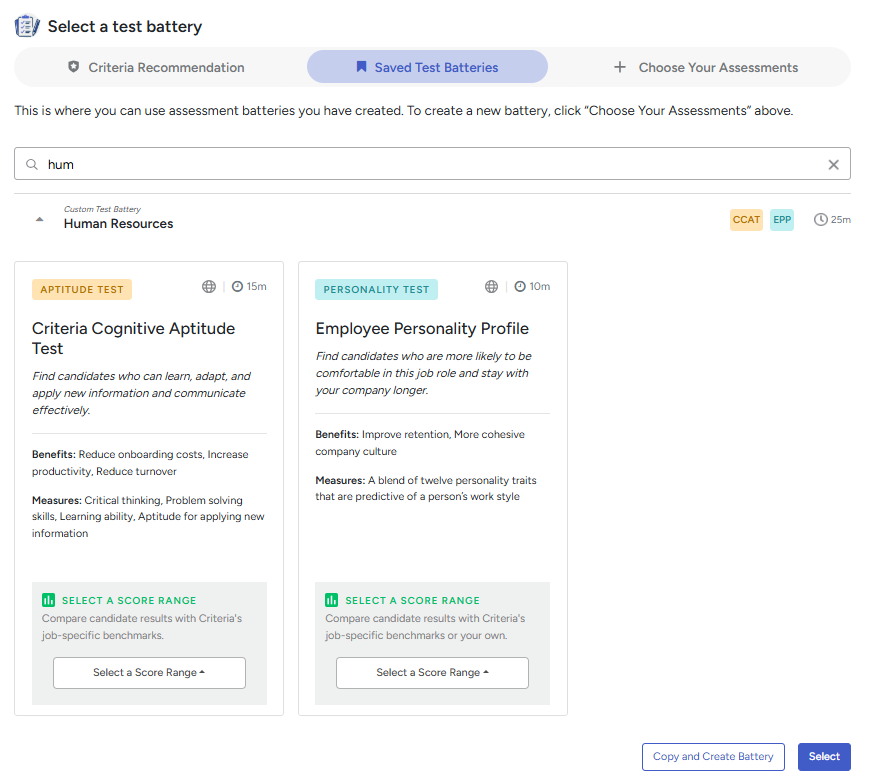
Task: Click the green chart icon on the Personality card
Action: tap(331, 600)
